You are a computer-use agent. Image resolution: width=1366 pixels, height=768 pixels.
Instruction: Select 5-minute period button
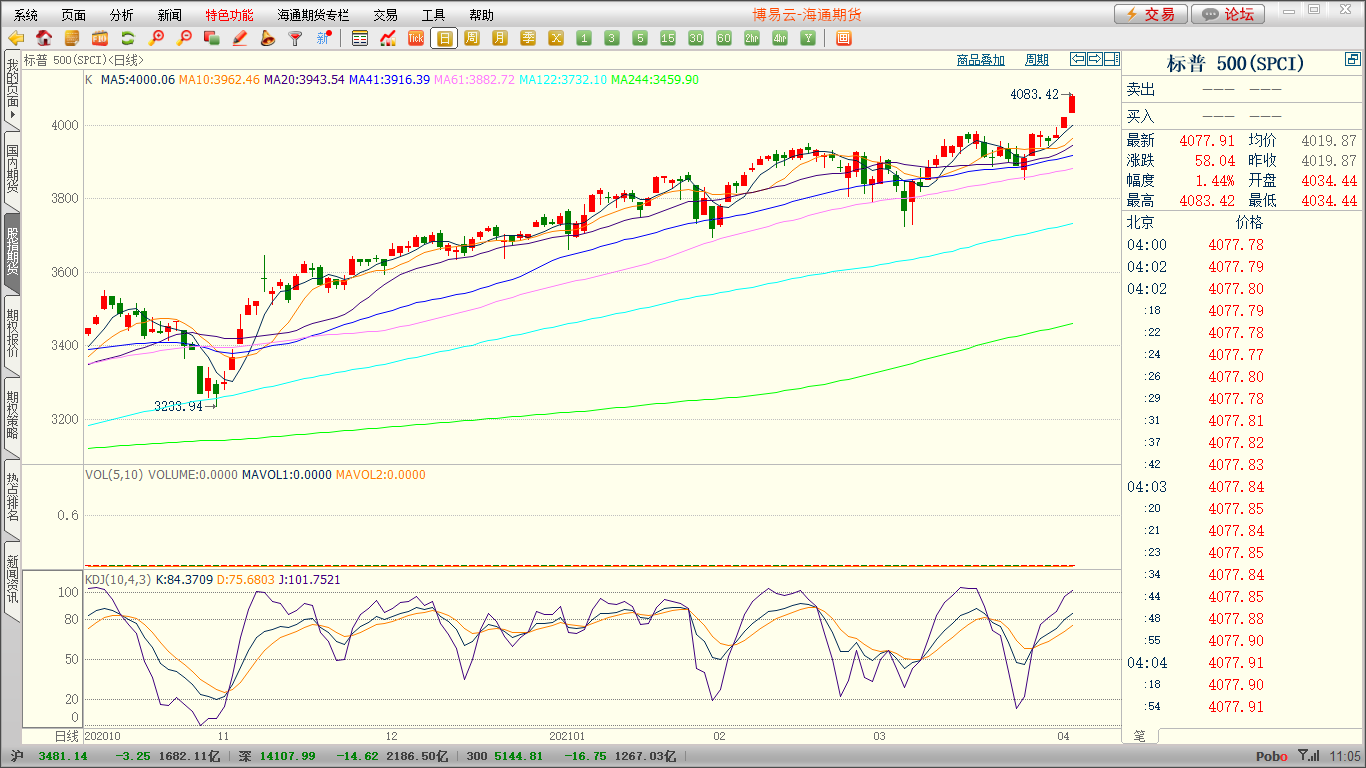pos(640,38)
